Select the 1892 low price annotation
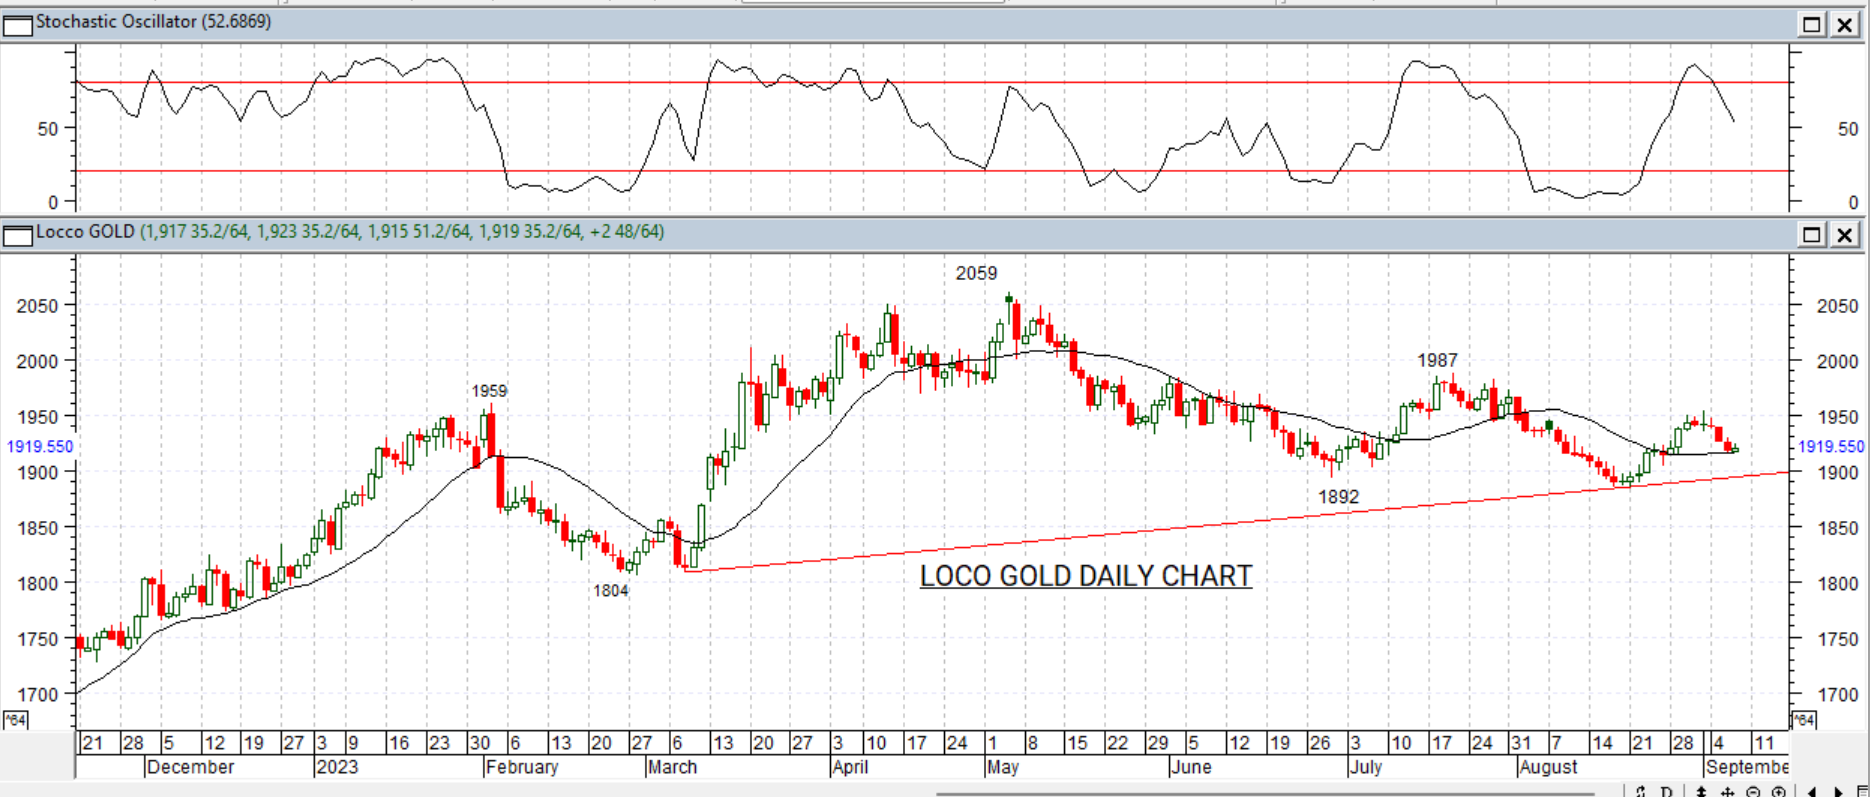This screenshot has height=797, width=1870. pyautogui.click(x=1338, y=497)
